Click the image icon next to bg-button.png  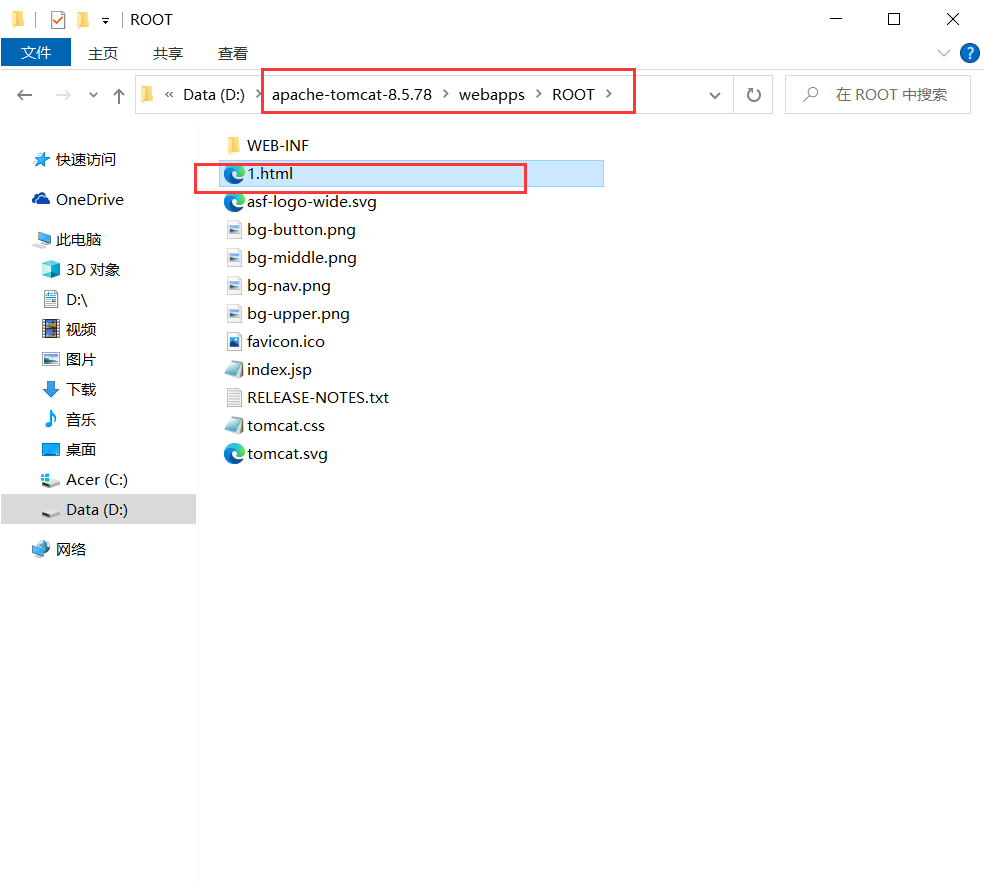(x=234, y=230)
